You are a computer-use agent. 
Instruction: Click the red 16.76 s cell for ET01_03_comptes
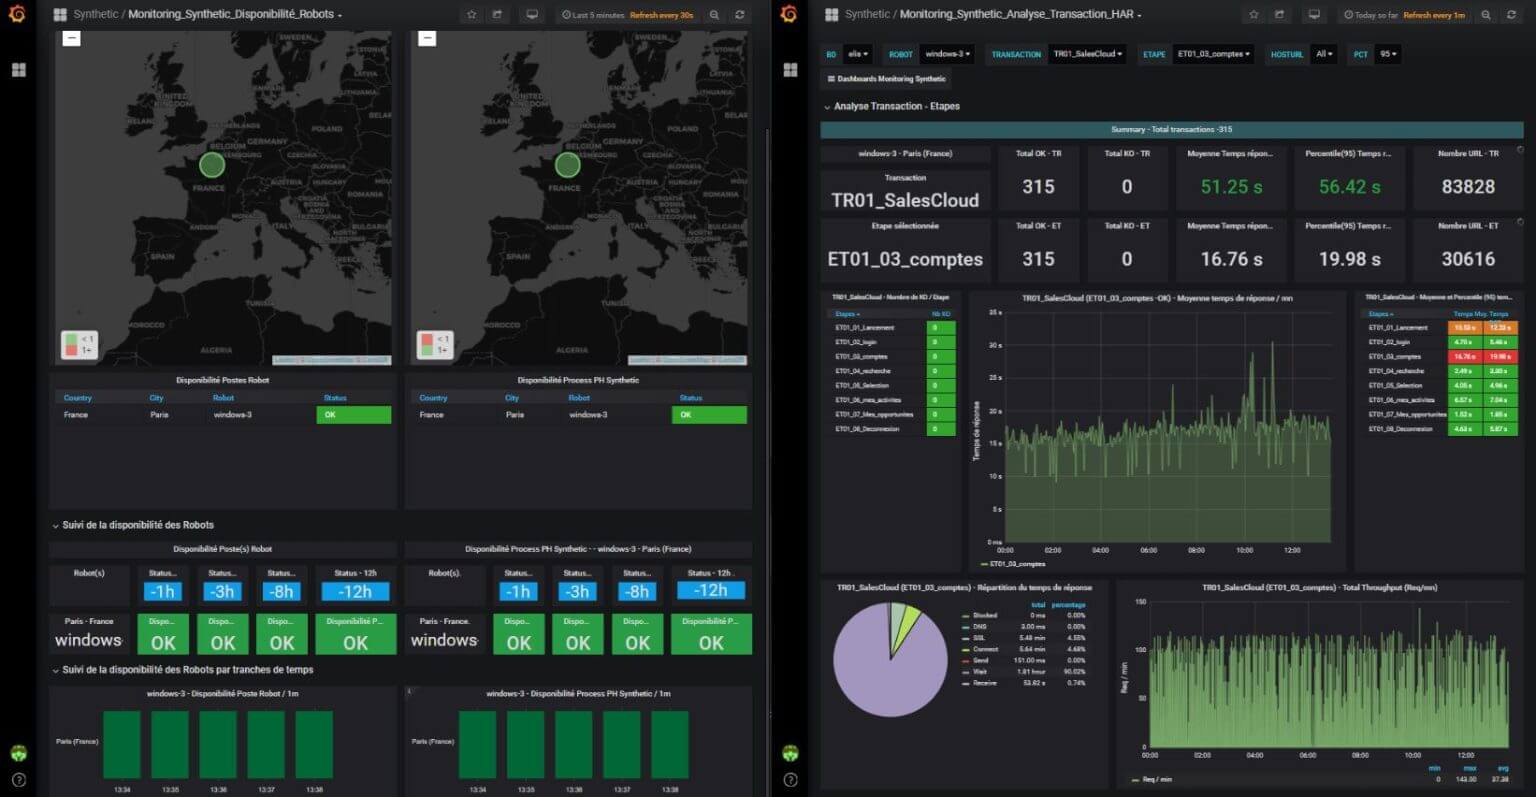pyautogui.click(x=1465, y=357)
